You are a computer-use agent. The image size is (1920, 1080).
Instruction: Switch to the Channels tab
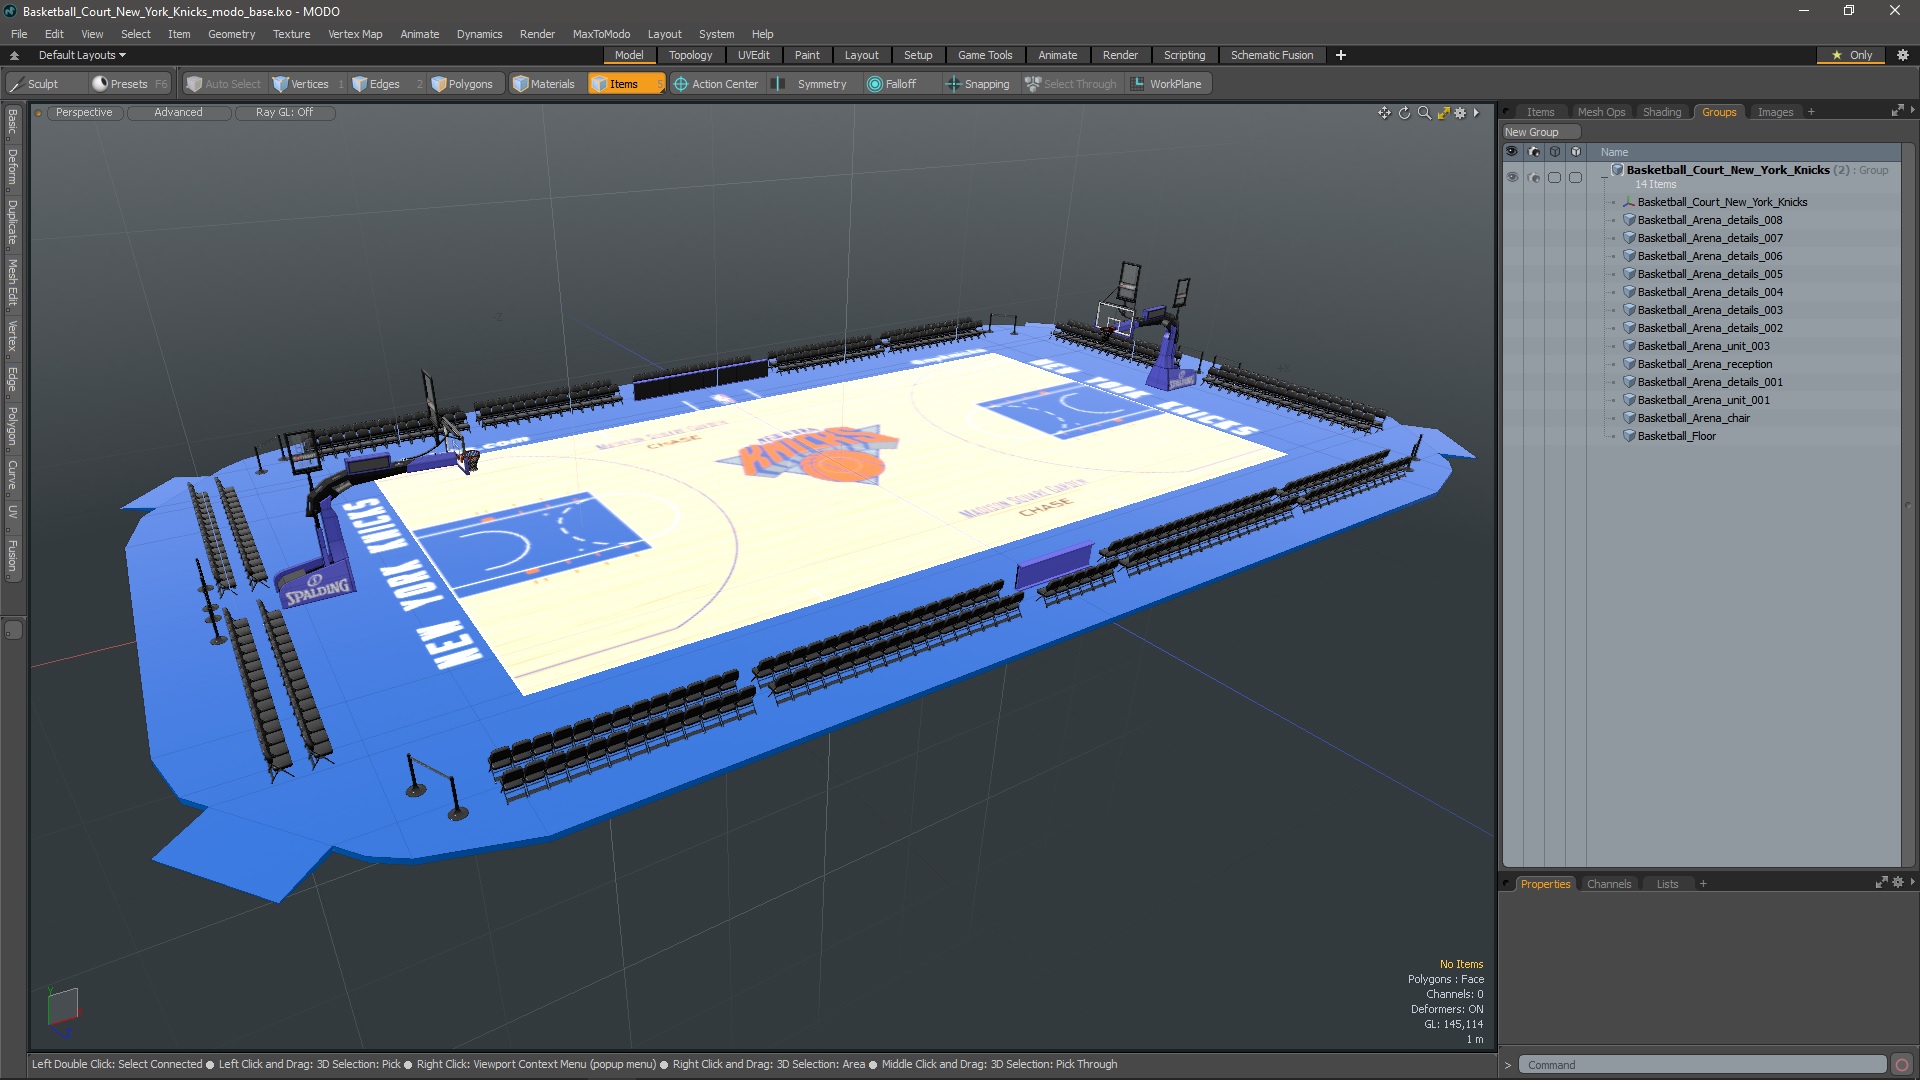1609,884
